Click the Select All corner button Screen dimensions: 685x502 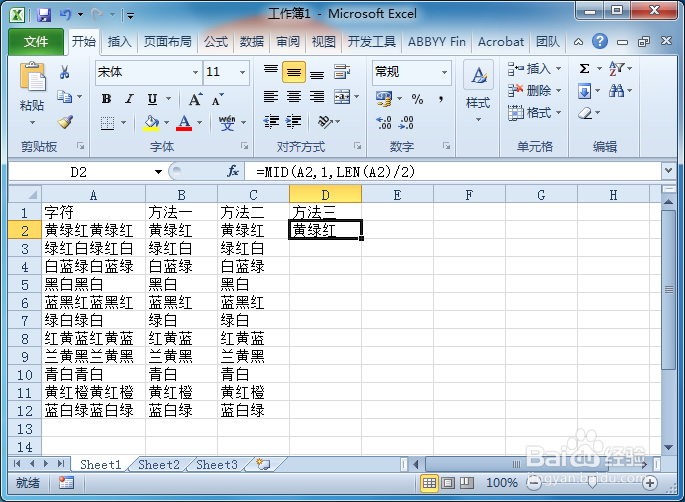(25, 194)
